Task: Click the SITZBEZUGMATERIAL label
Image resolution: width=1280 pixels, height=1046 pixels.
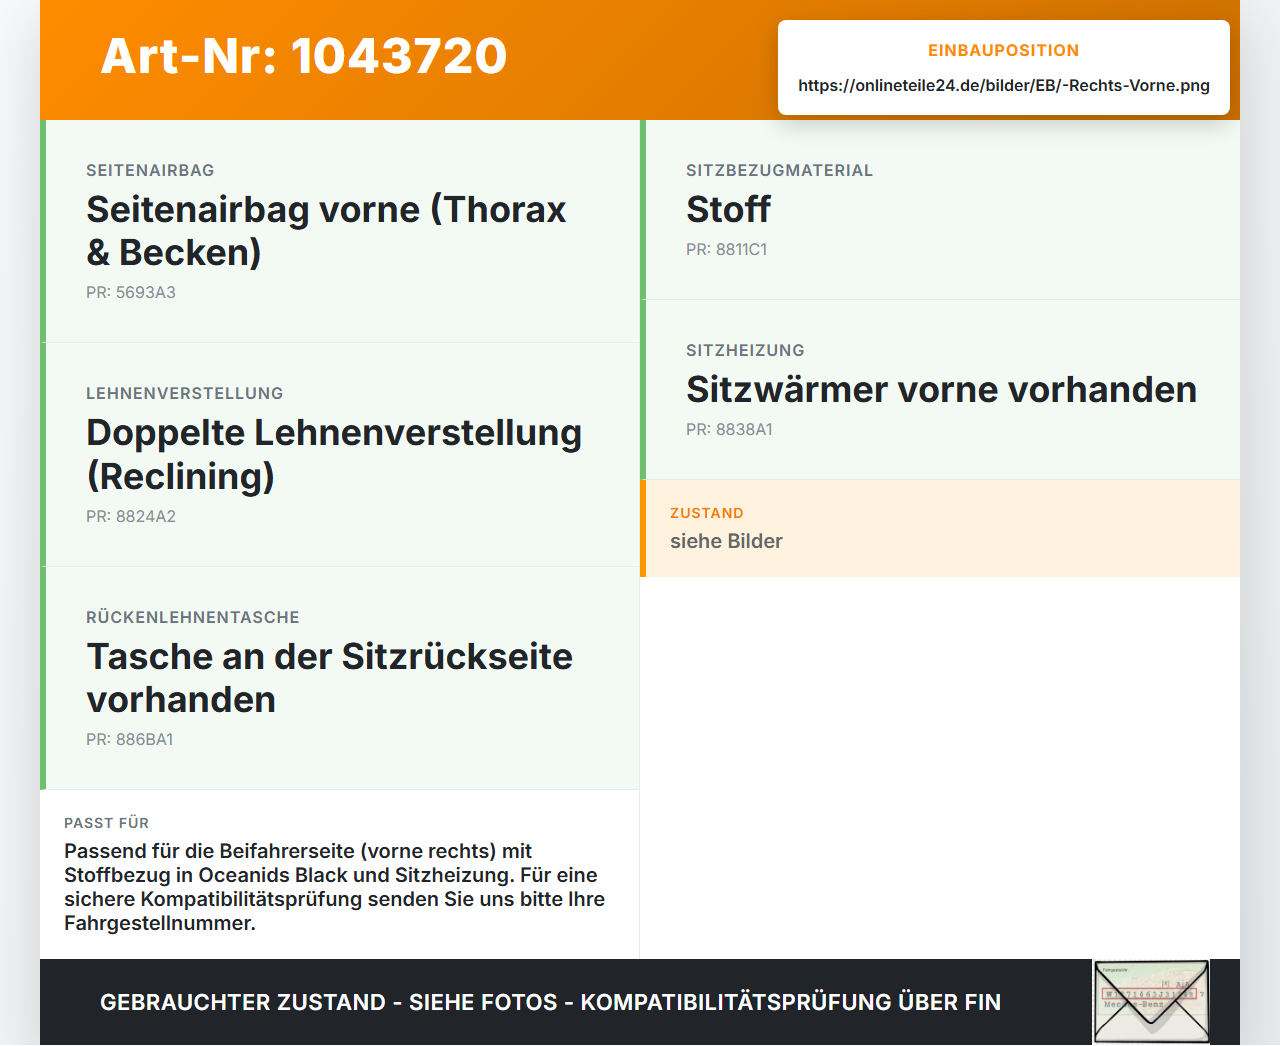Action: coord(780,170)
